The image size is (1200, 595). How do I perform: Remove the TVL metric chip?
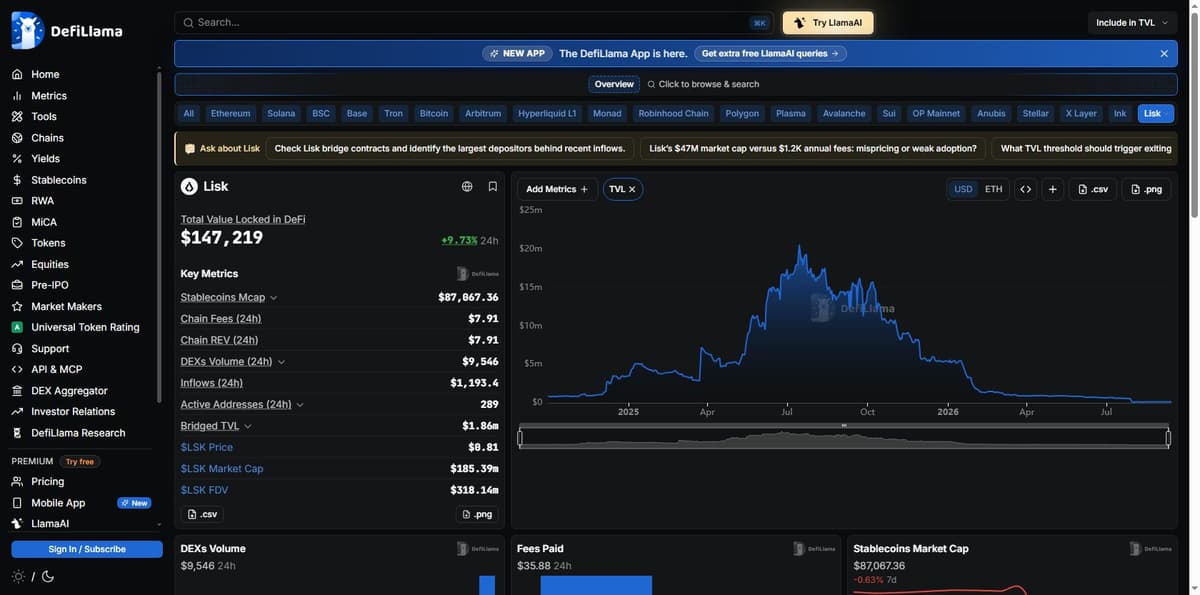pos(632,189)
